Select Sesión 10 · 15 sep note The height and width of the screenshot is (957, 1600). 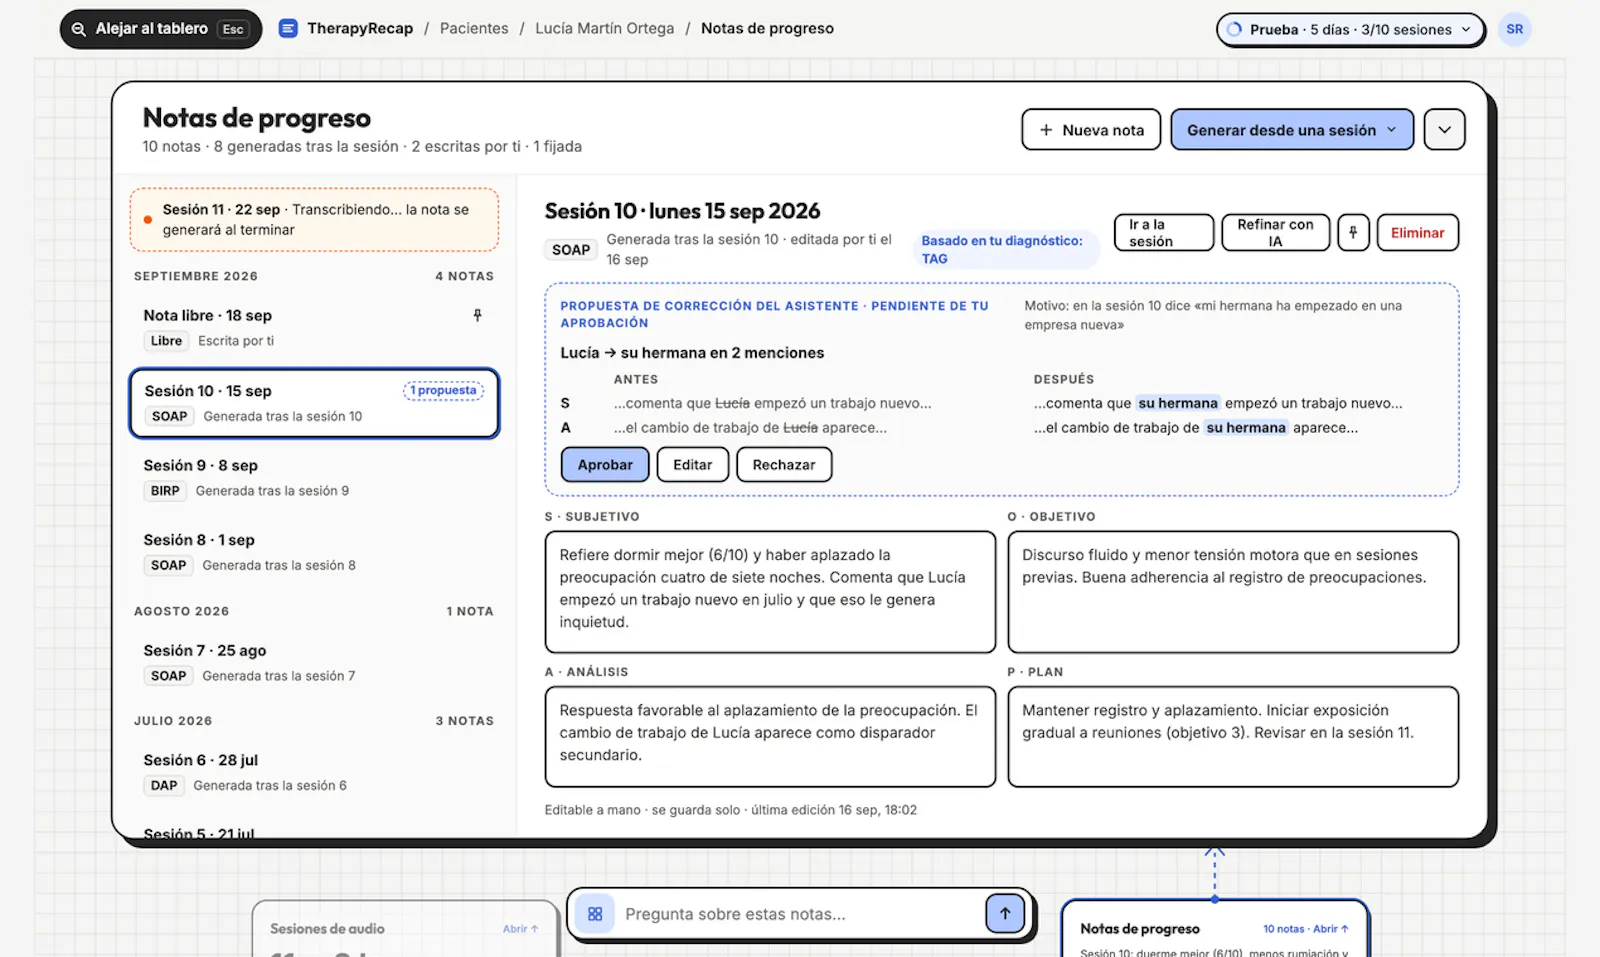(x=314, y=403)
